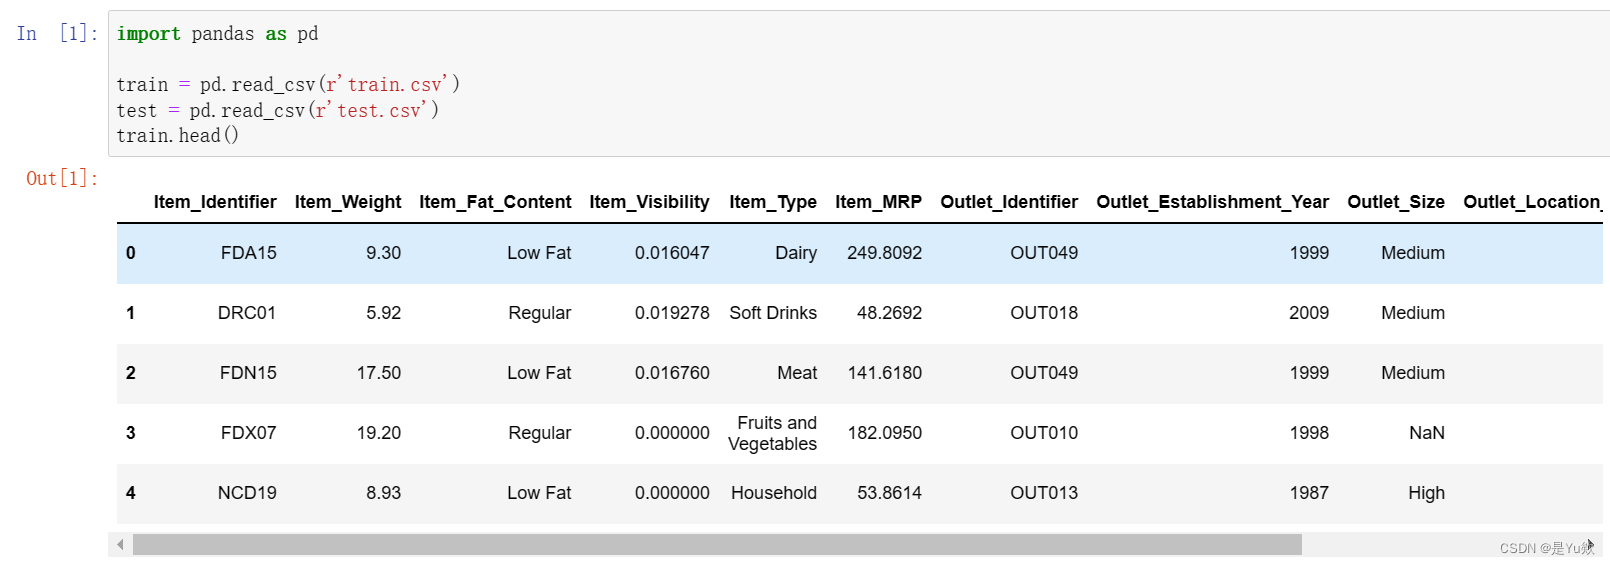Click the 0.019278 visibility value

pyautogui.click(x=672, y=313)
